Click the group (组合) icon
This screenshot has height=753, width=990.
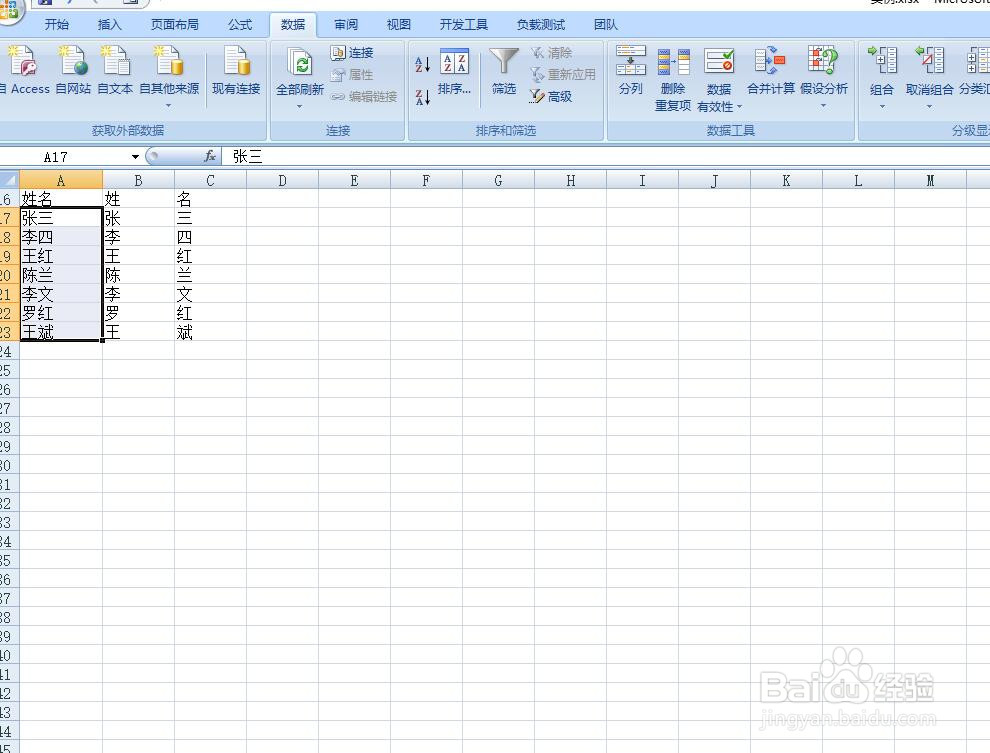coord(882,61)
